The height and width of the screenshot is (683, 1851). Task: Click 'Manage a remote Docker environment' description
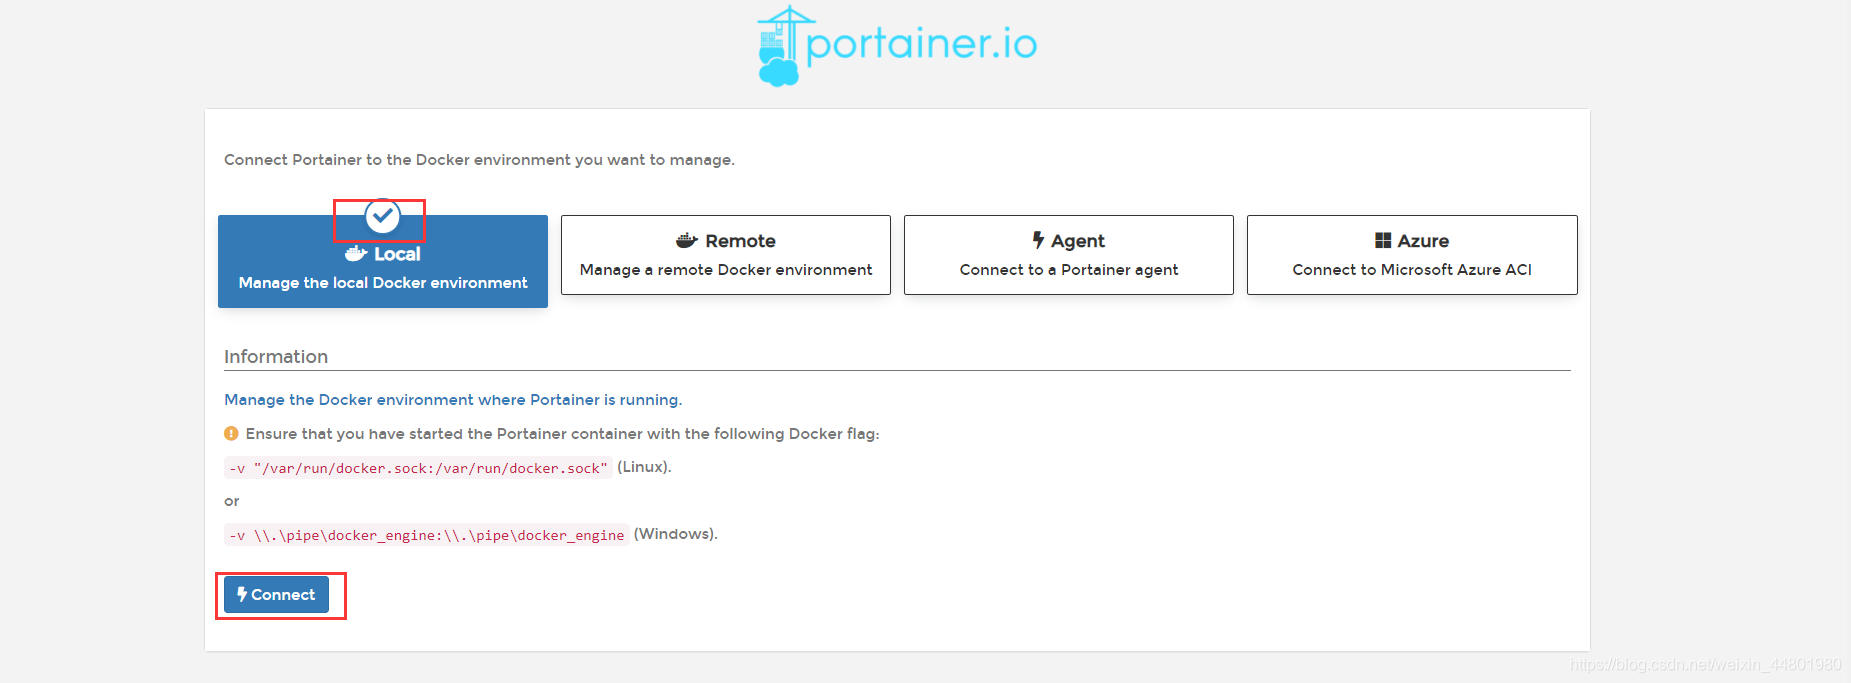(726, 270)
